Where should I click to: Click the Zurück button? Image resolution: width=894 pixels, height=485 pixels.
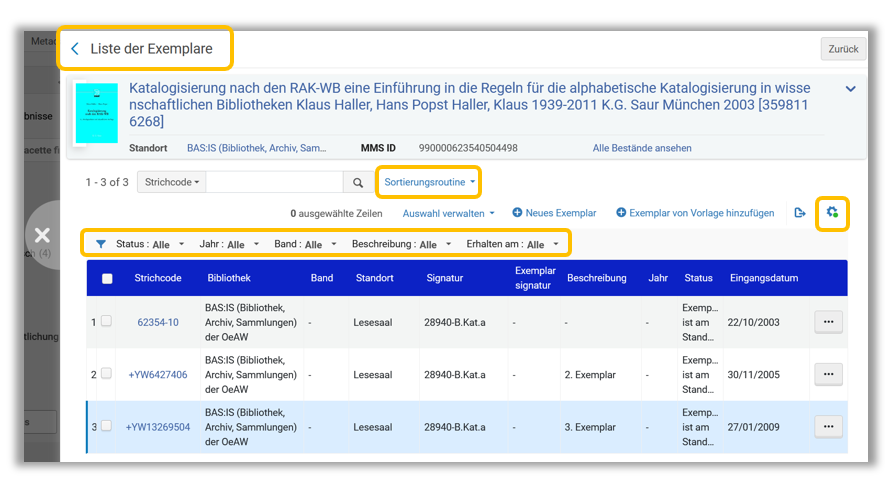click(x=843, y=49)
